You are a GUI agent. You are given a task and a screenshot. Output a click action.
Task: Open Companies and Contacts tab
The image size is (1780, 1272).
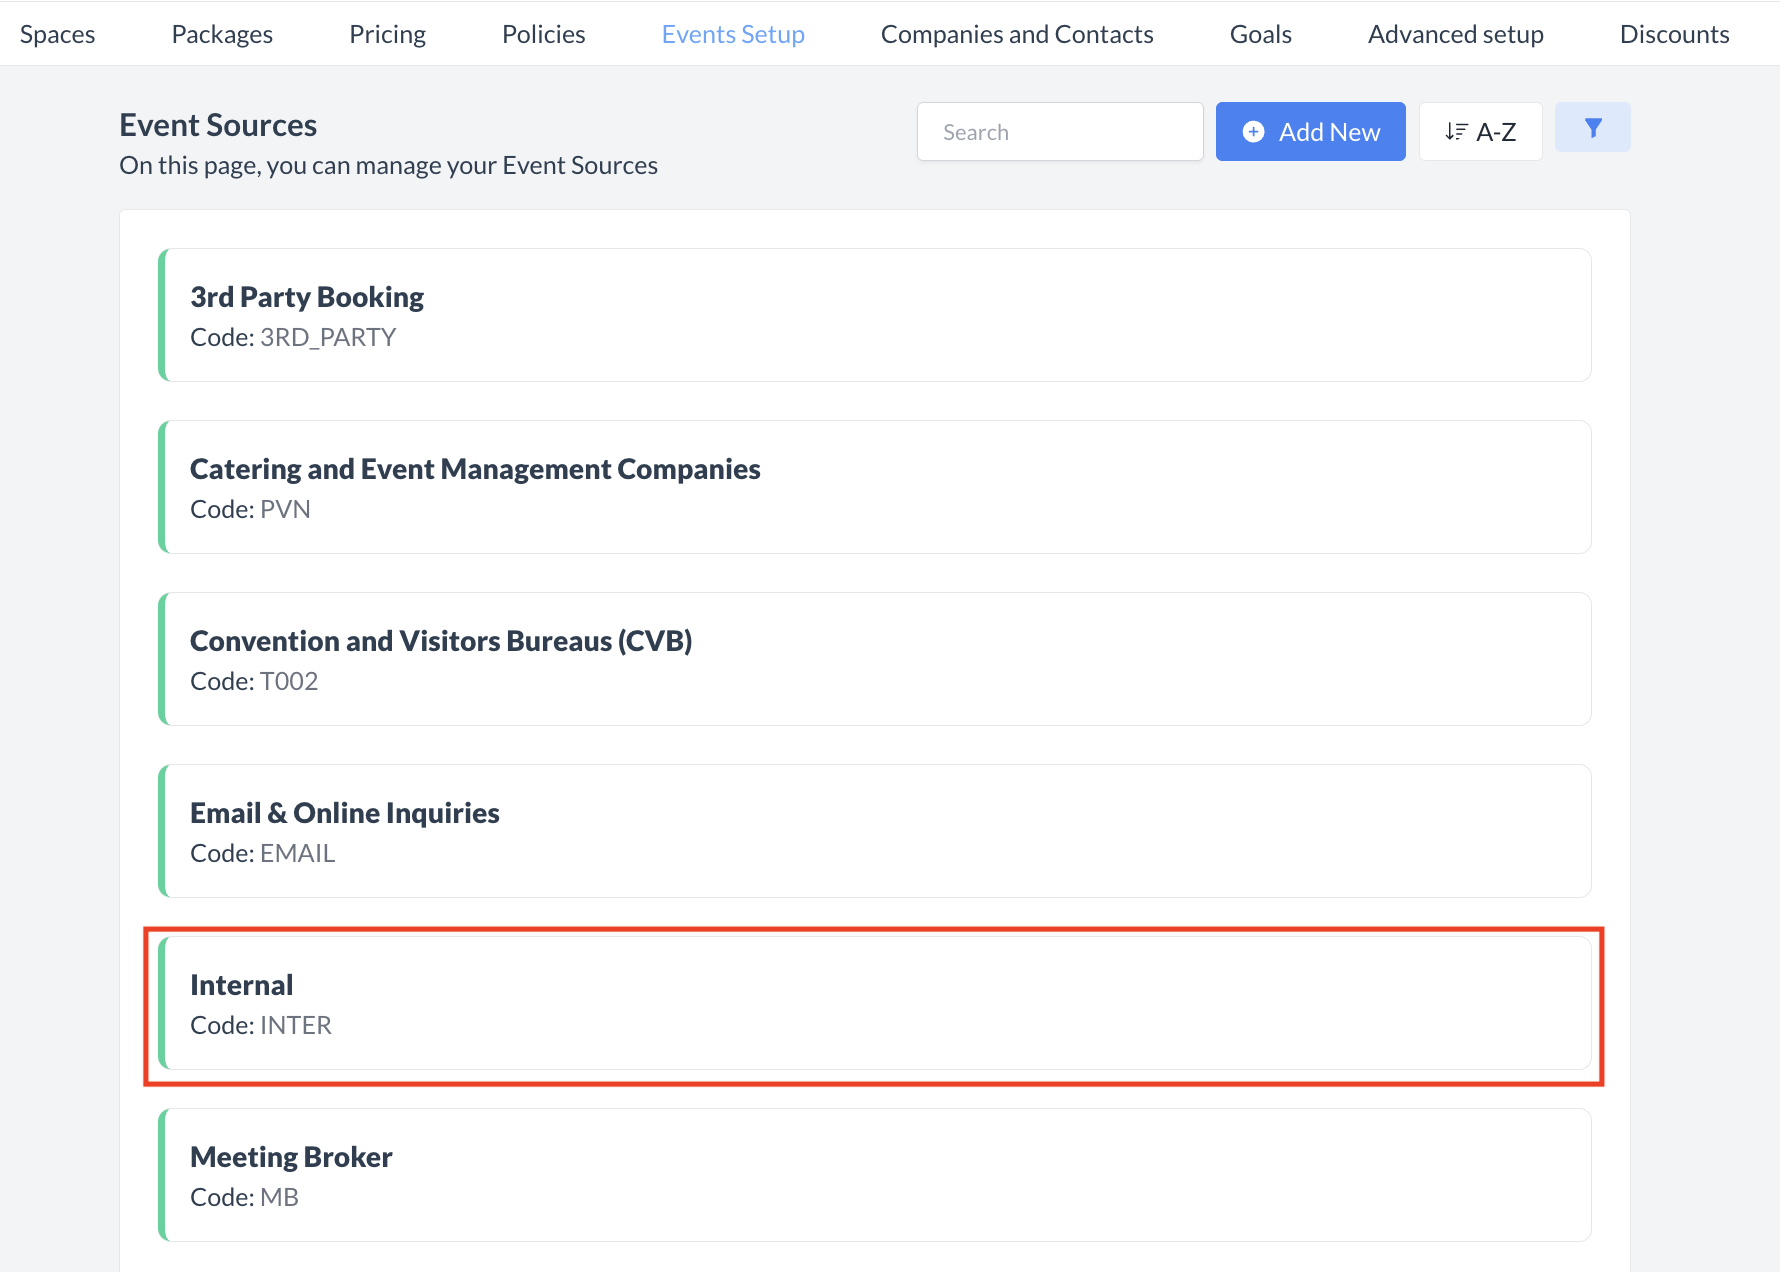point(1017,34)
